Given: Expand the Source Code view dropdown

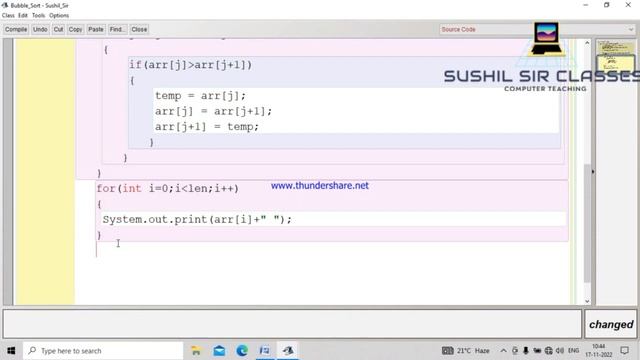Looking at the screenshot, I should [537, 29].
